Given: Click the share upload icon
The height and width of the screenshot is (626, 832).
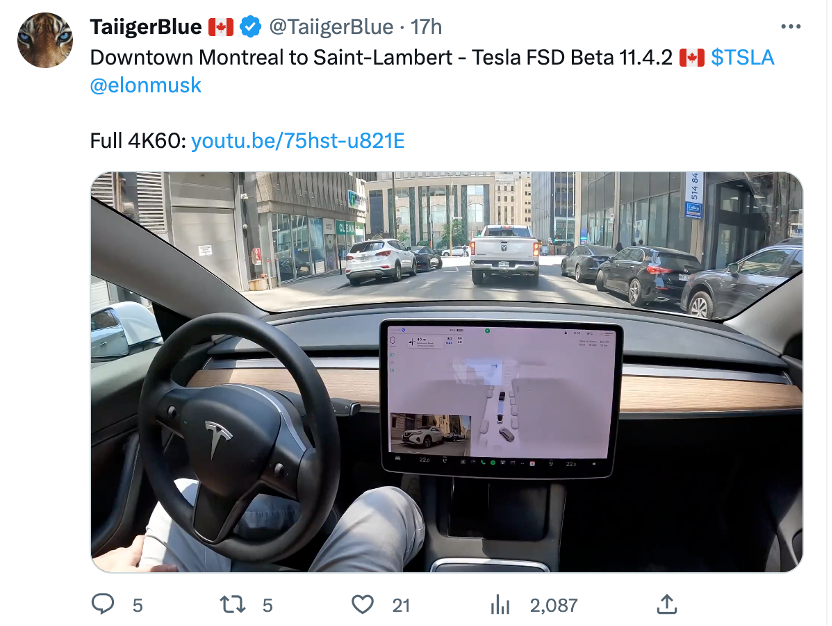Looking at the screenshot, I should (667, 604).
